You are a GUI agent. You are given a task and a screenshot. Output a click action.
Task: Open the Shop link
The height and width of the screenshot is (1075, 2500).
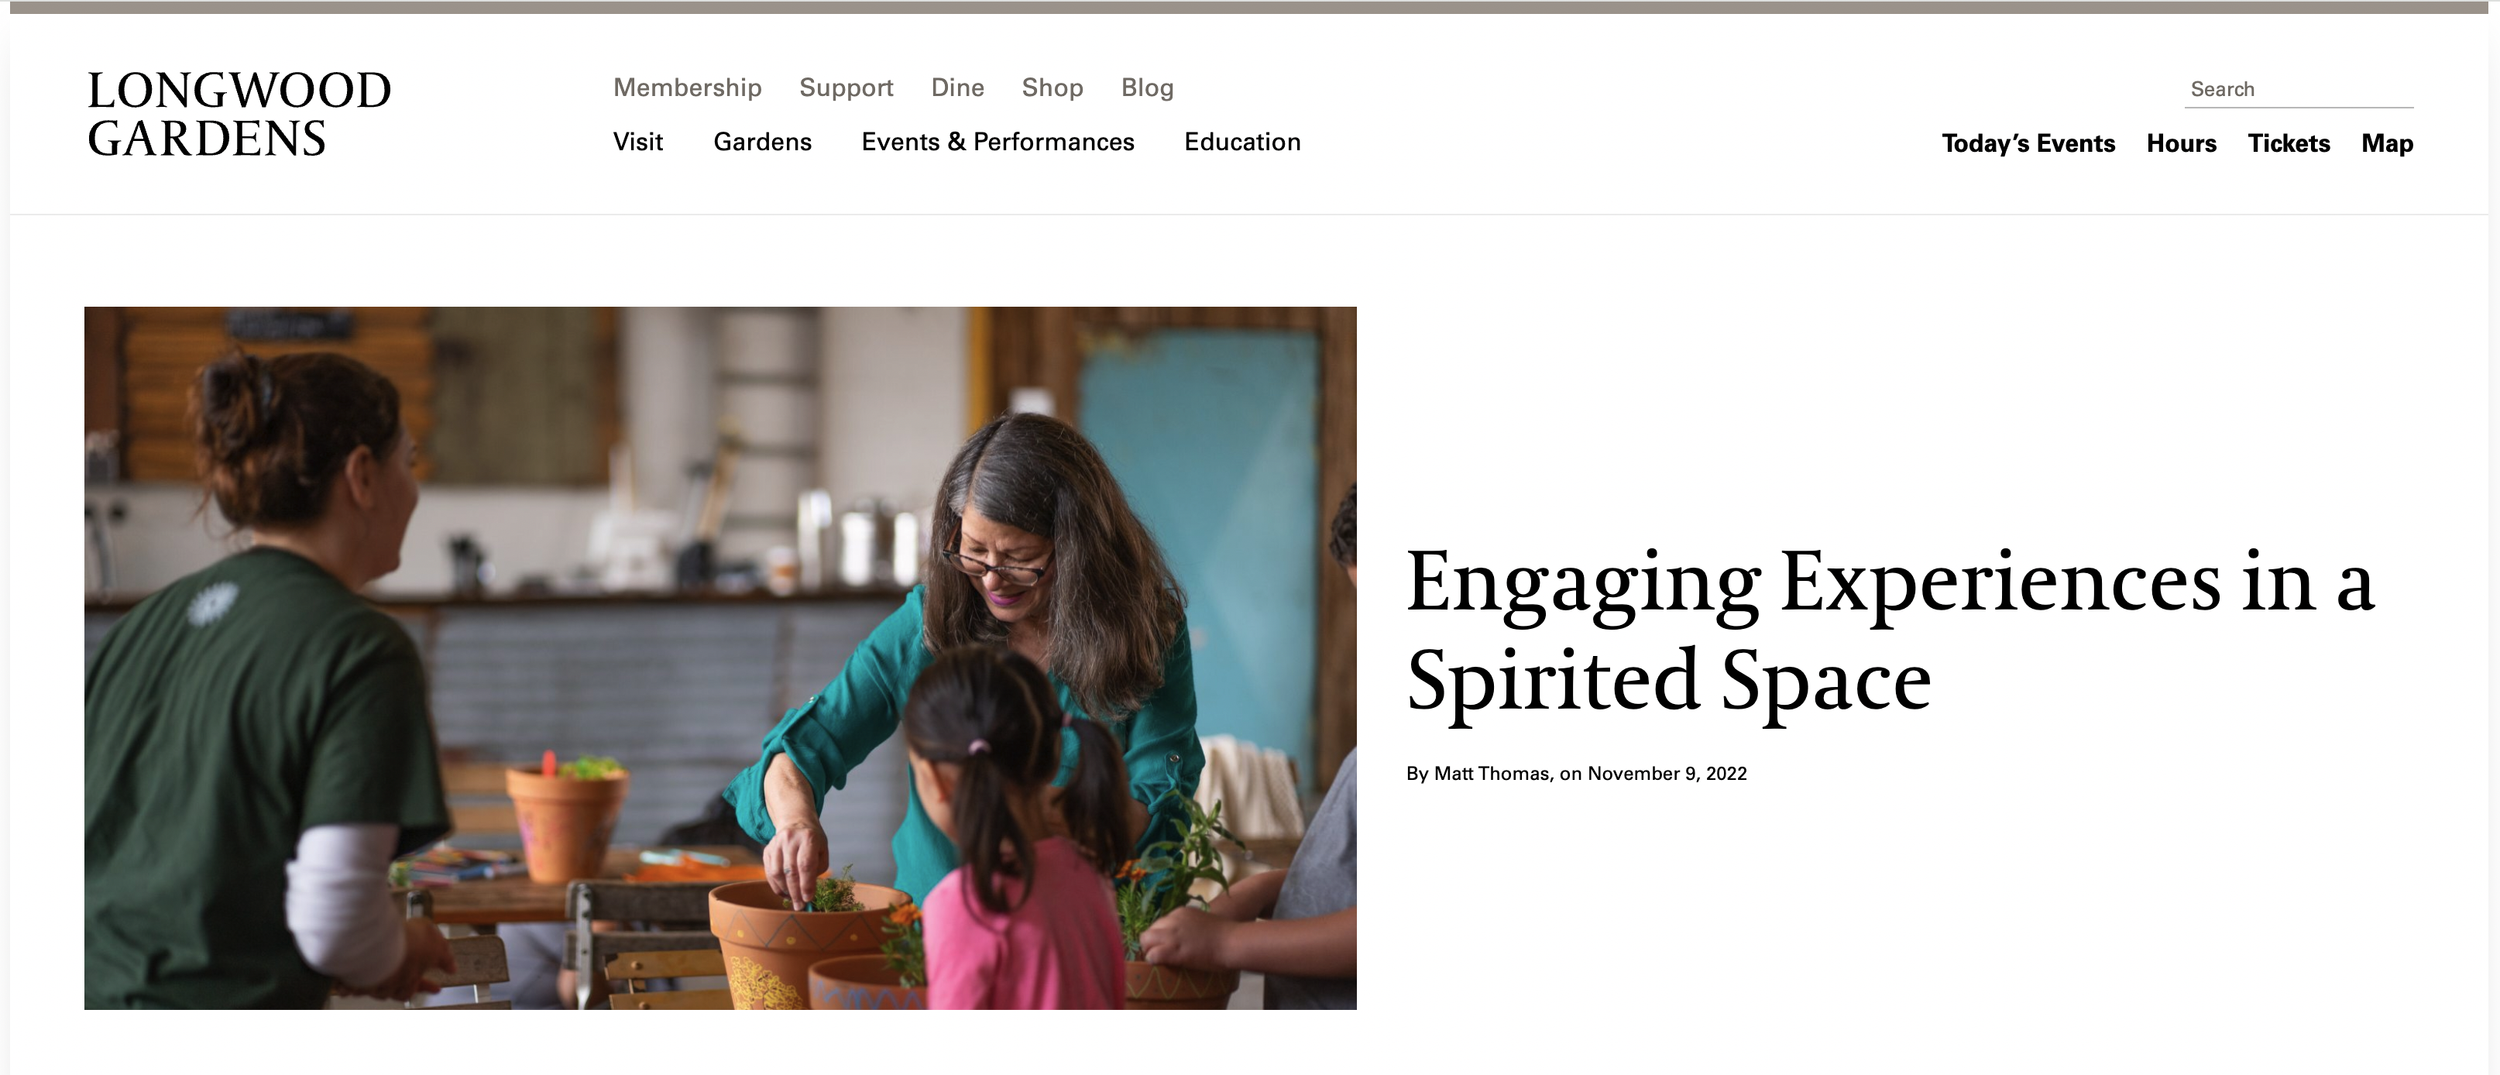[x=1052, y=88]
